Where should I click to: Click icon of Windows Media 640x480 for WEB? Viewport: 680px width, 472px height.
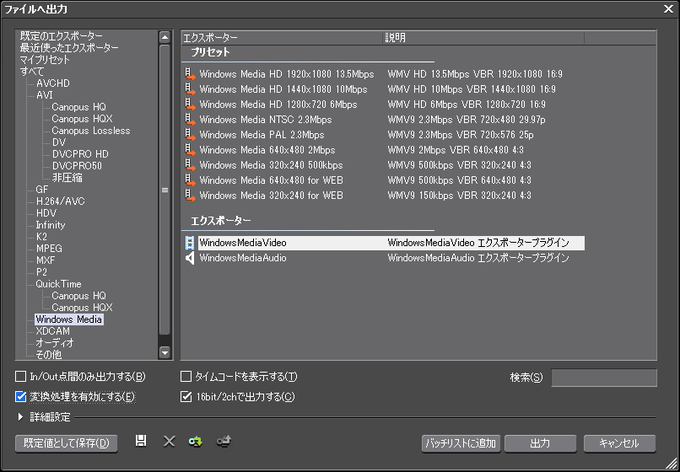coord(190,180)
